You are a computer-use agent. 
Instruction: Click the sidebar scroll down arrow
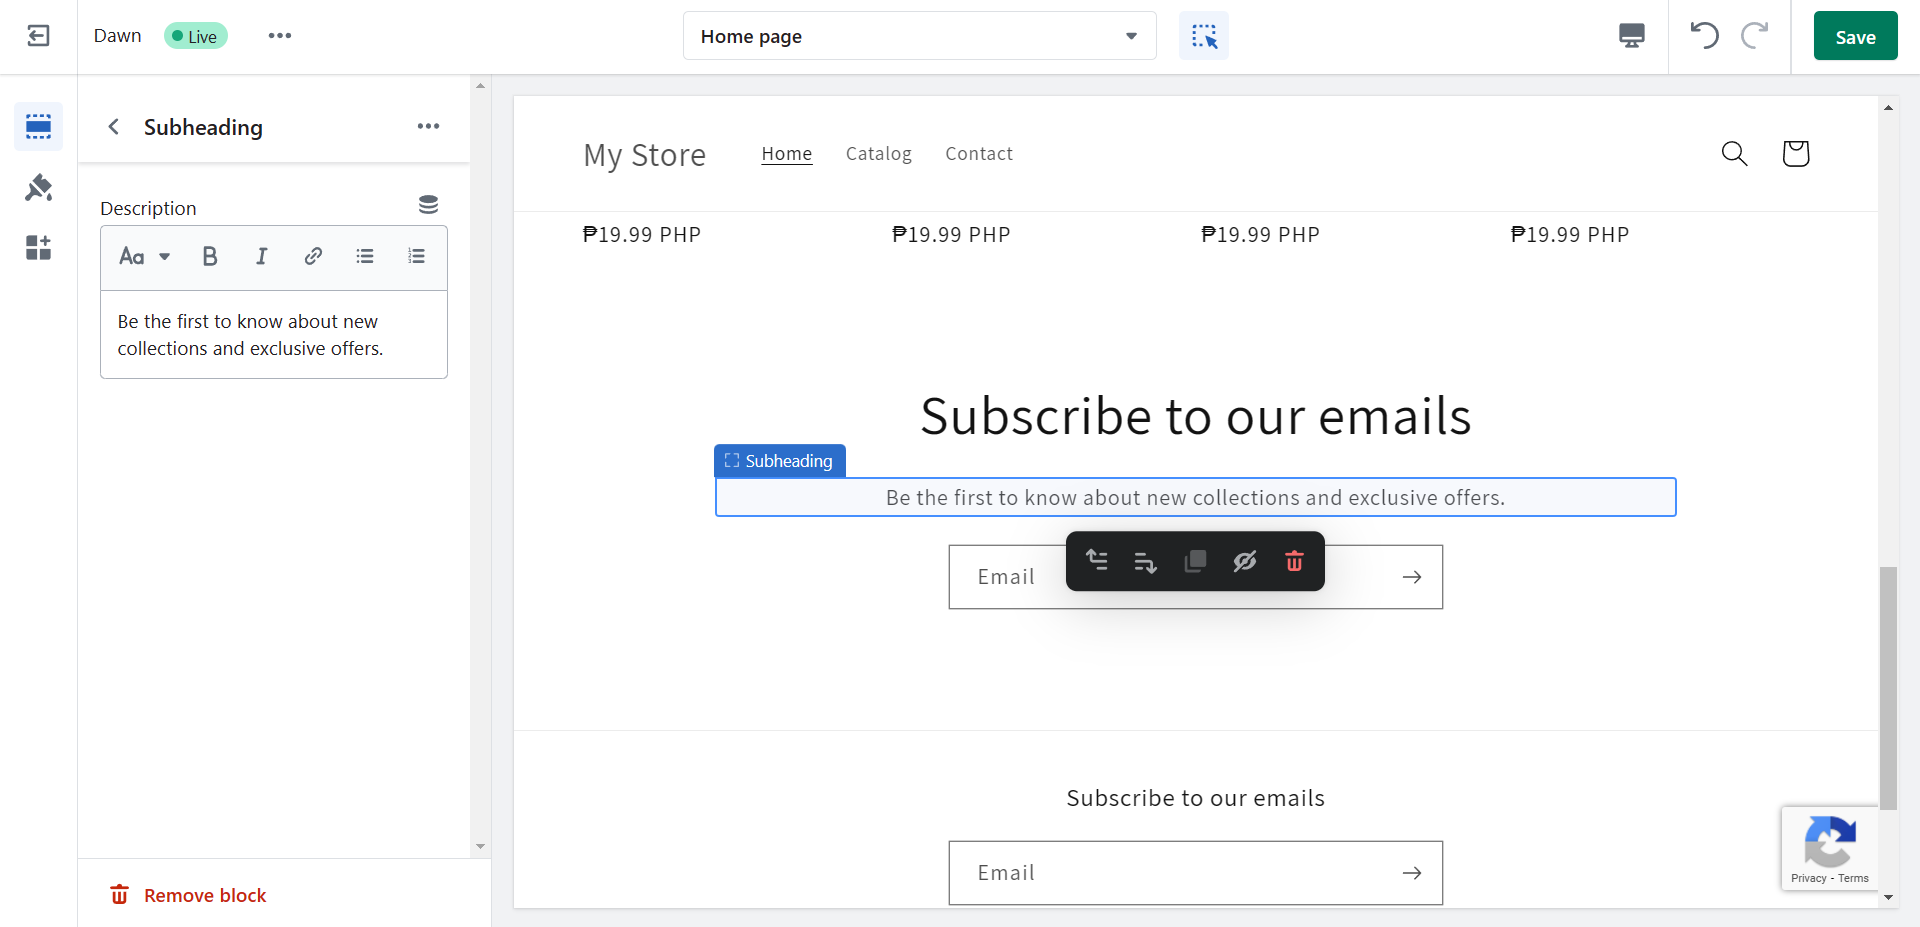click(481, 846)
